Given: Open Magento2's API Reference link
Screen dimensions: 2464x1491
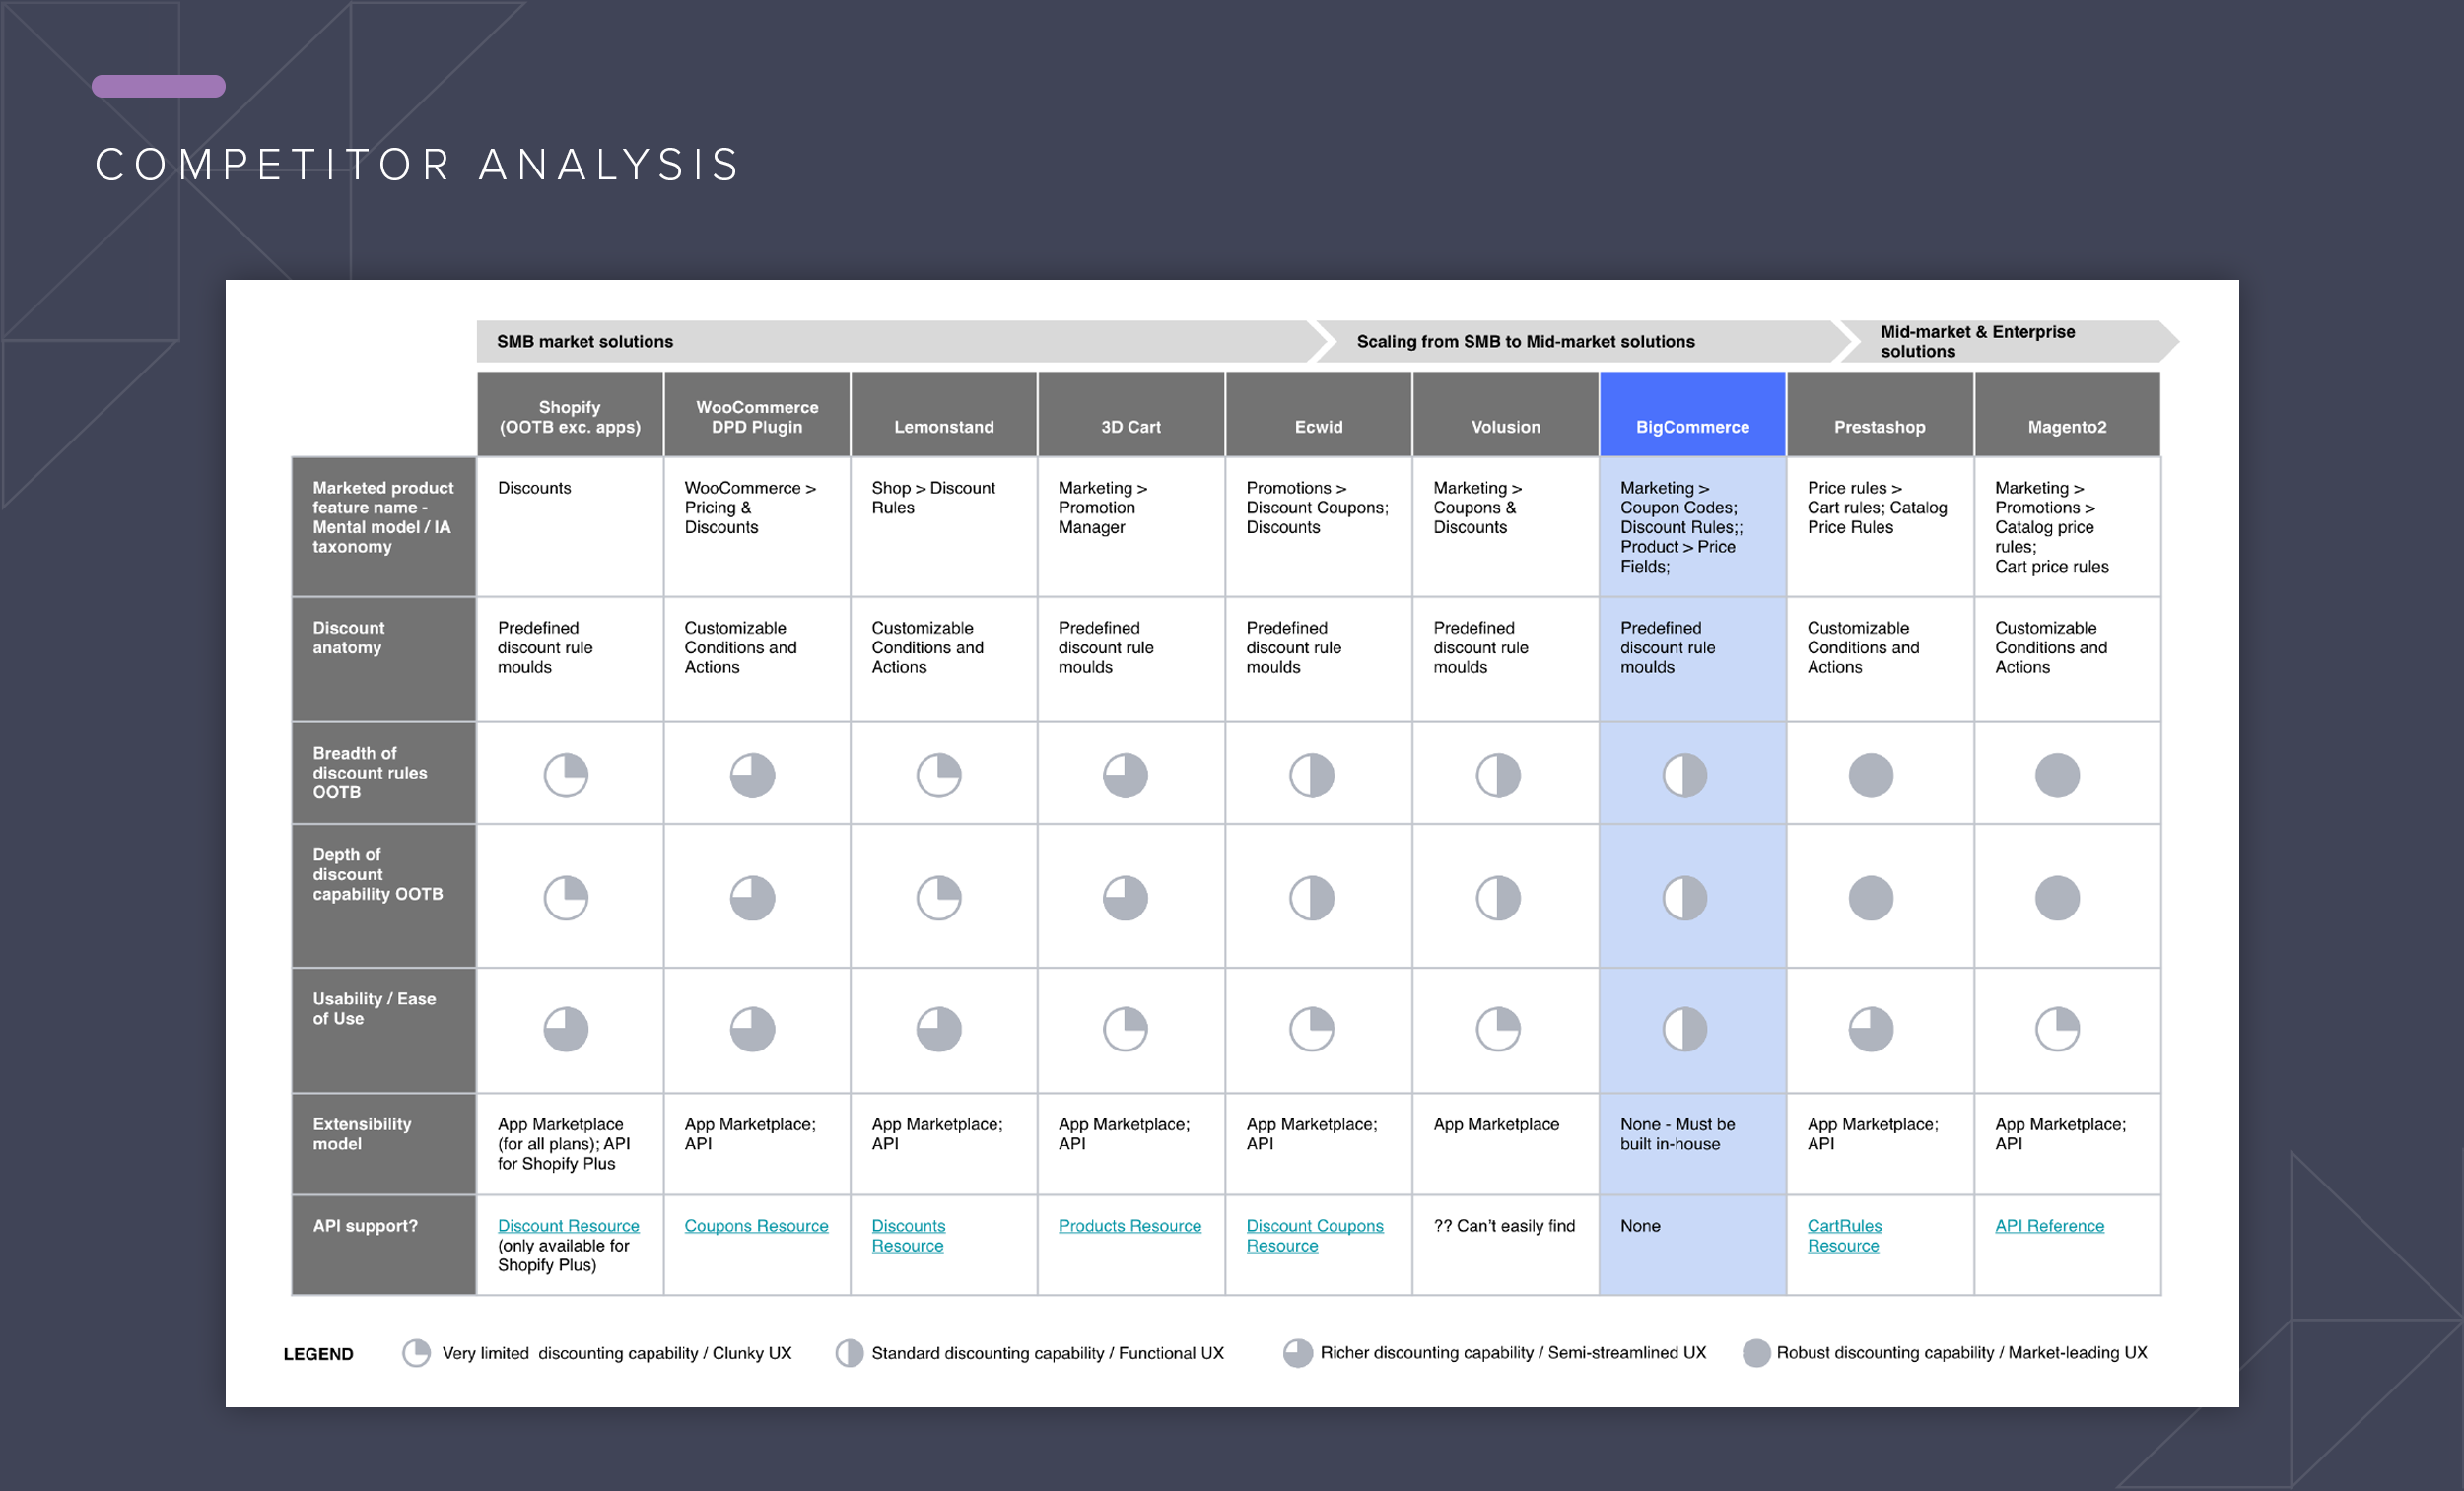Looking at the screenshot, I should coord(2049,1225).
